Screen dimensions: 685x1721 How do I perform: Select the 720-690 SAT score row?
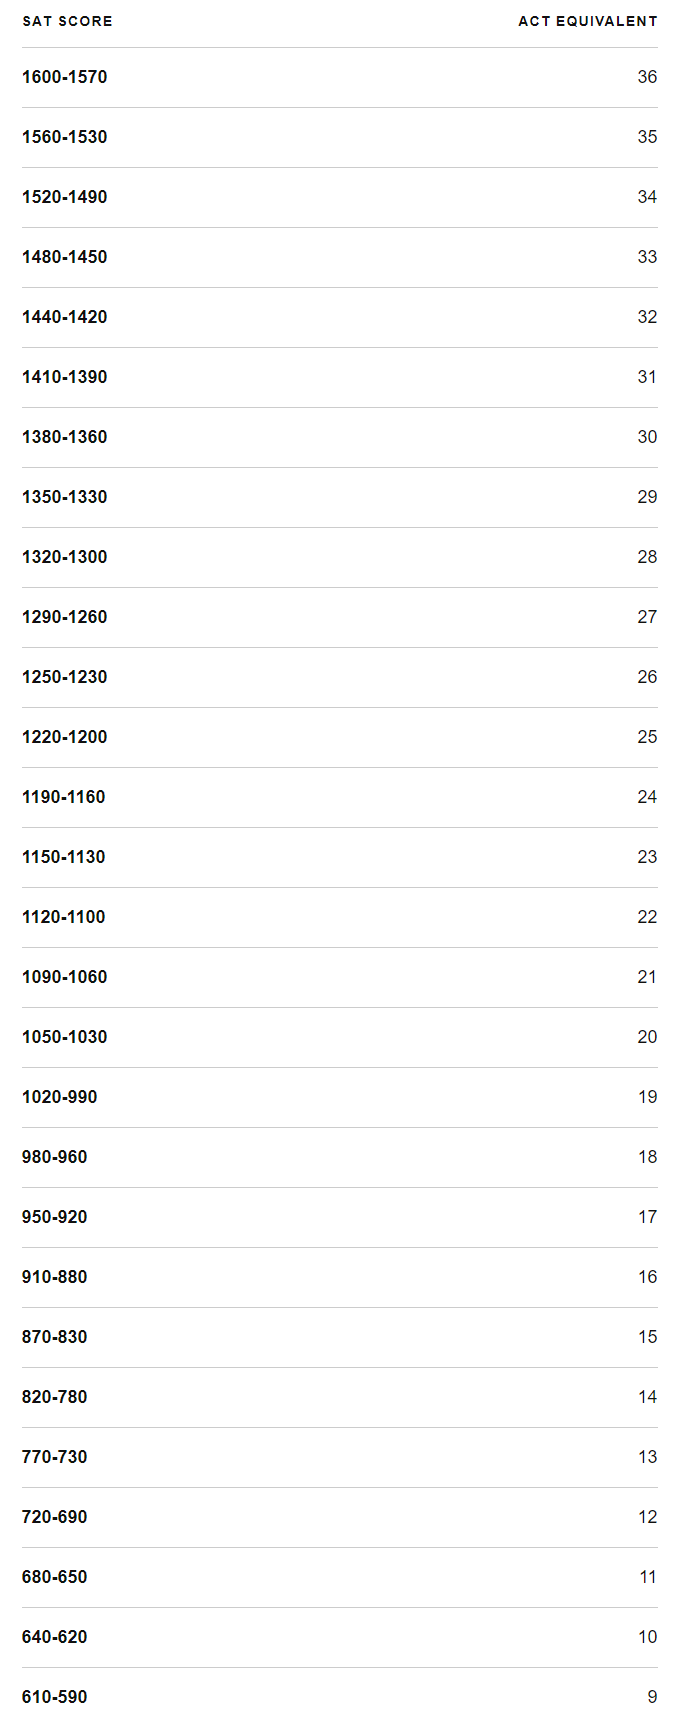55,1517
